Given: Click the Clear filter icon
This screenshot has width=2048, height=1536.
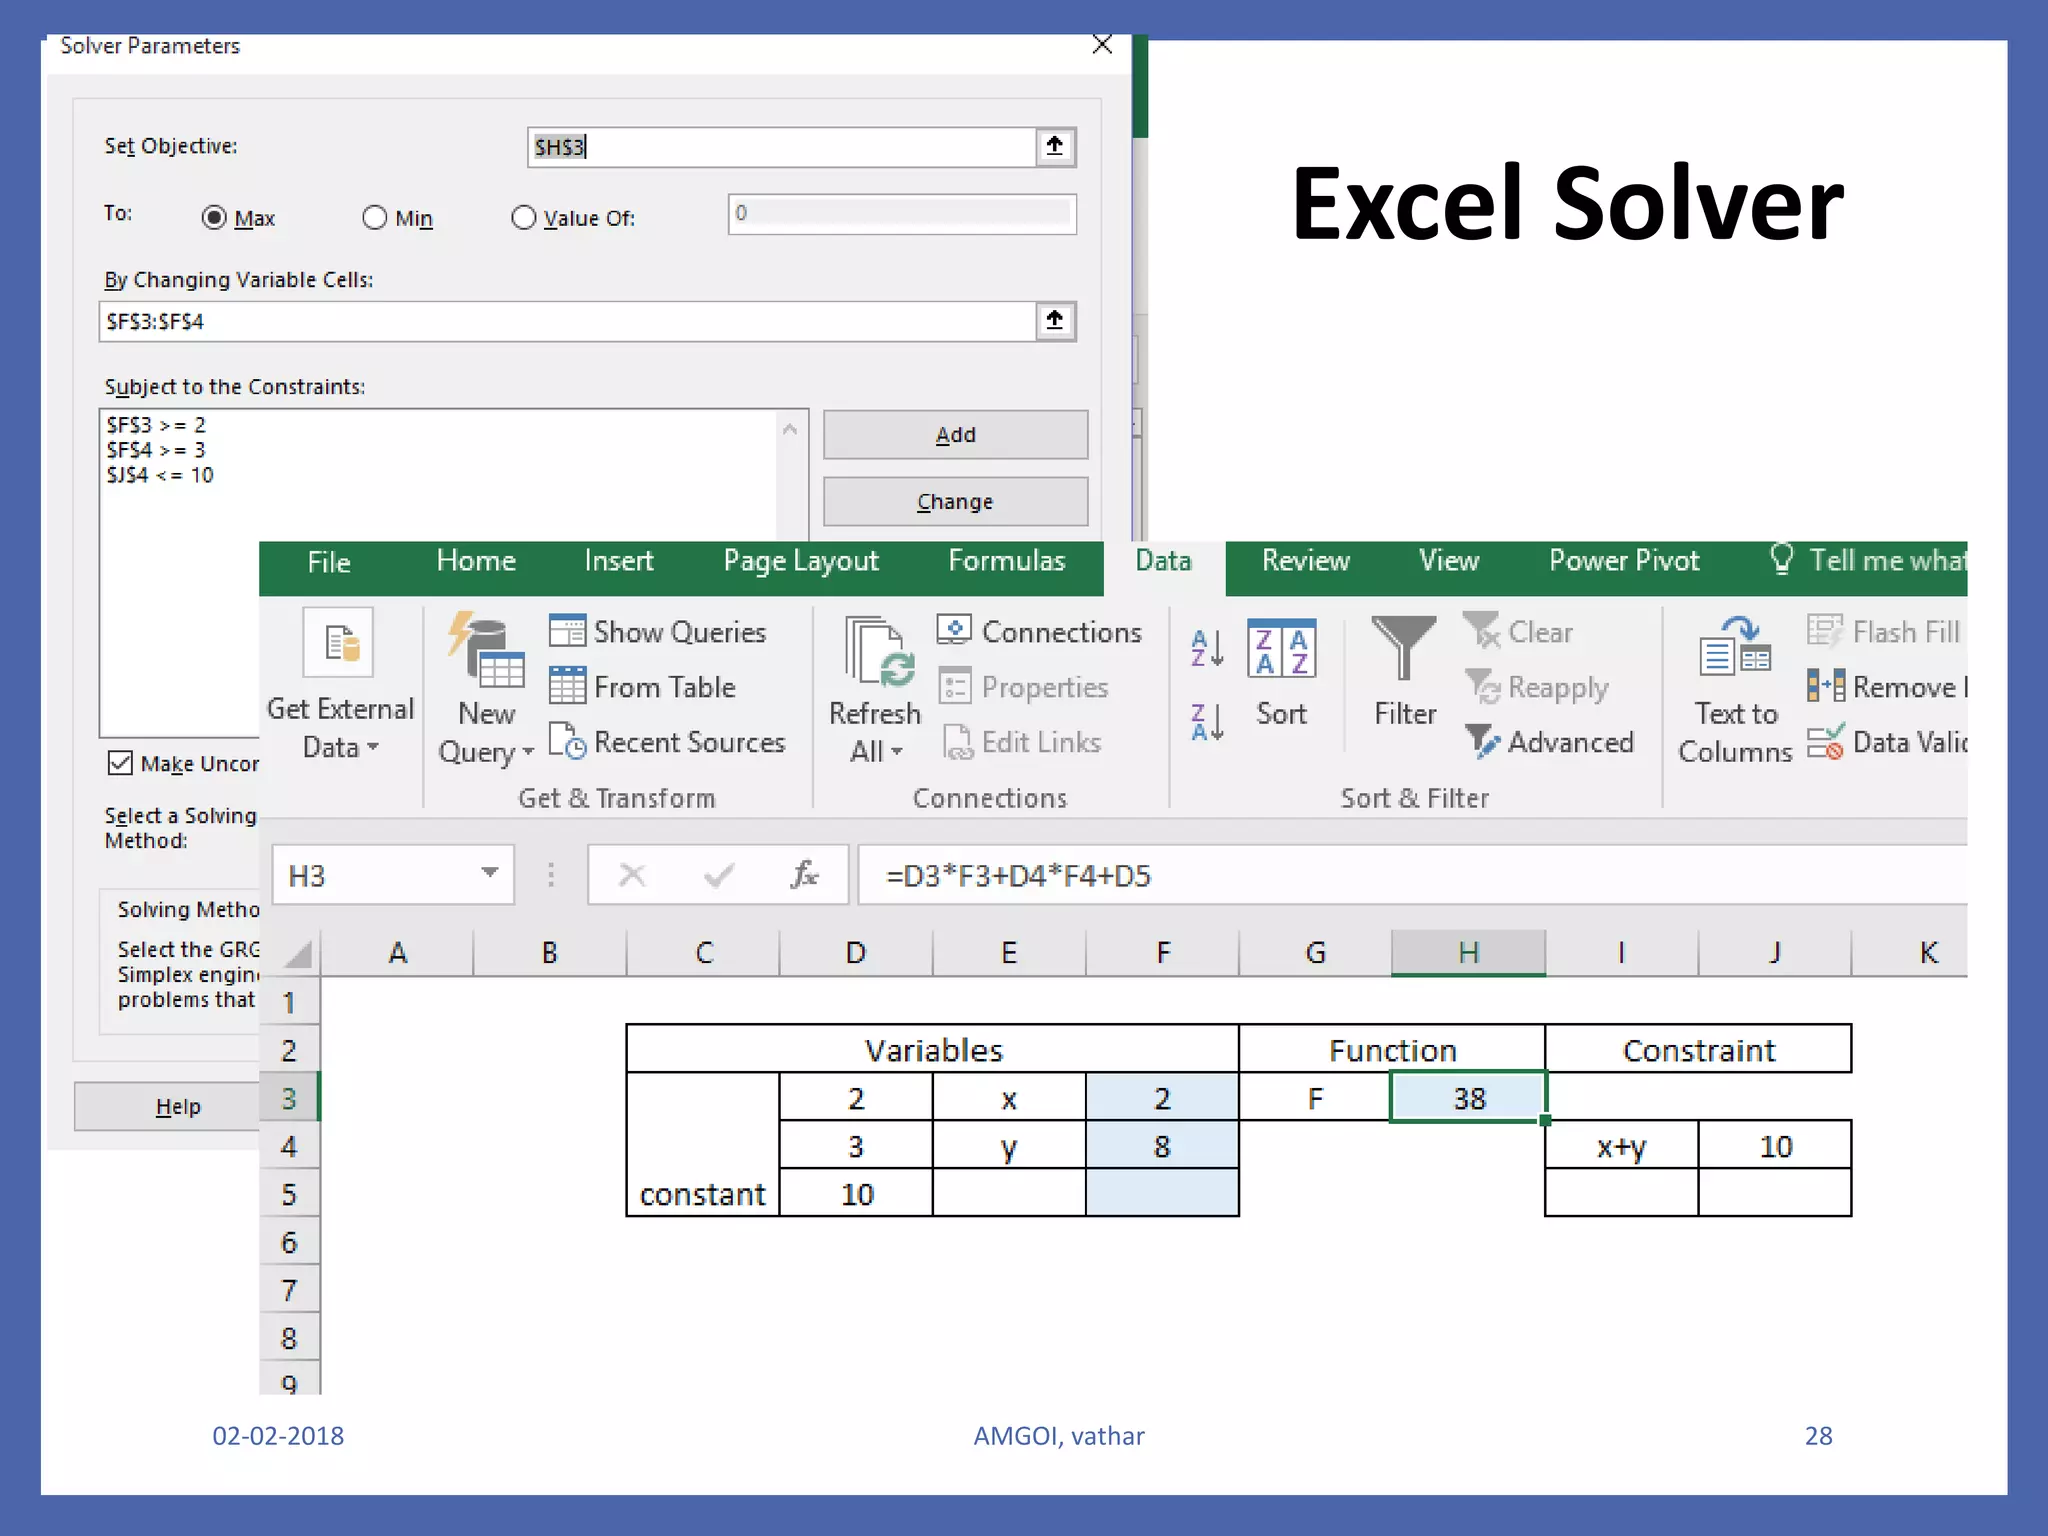Looking at the screenshot, I should point(1481,630).
